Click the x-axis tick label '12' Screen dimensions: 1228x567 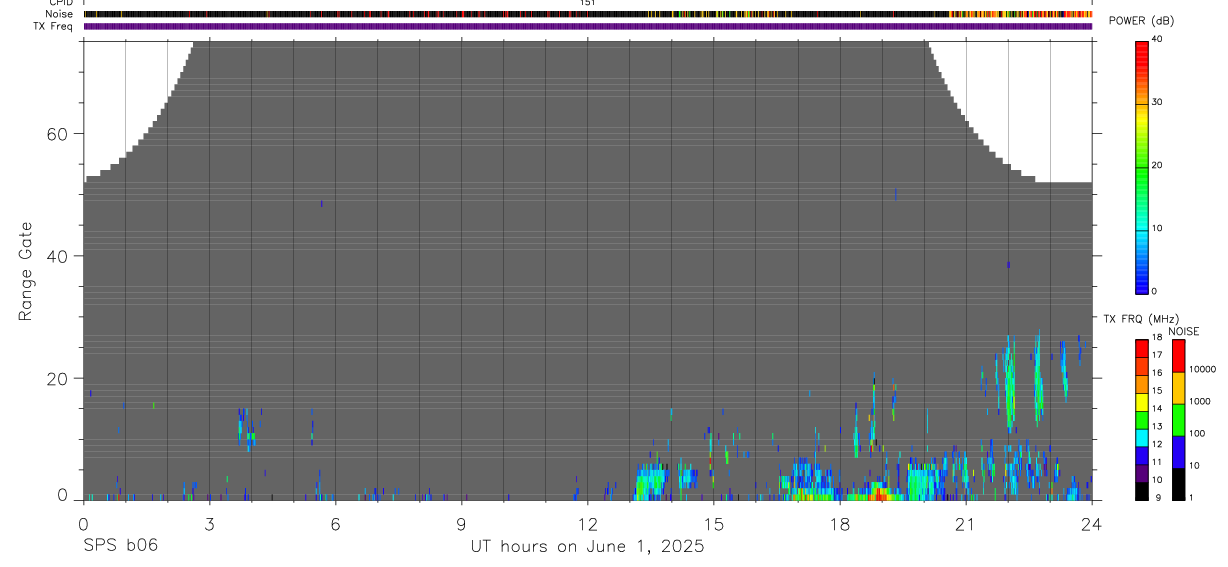point(588,524)
